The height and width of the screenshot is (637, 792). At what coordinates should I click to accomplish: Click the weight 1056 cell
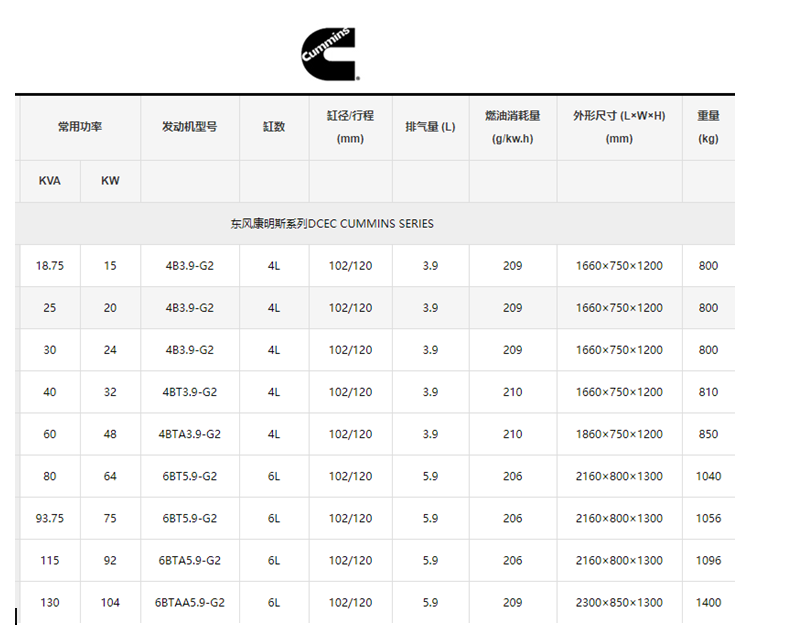pyautogui.click(x=708, y=518)
